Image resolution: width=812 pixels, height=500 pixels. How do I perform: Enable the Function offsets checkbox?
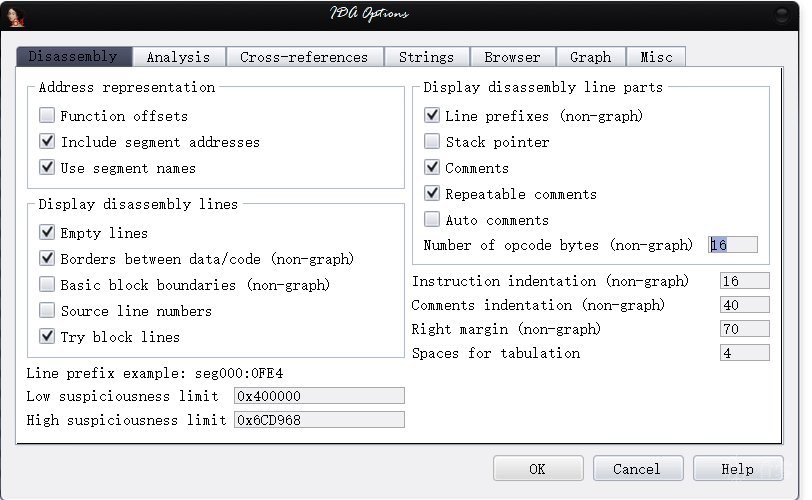pos(47,116)
